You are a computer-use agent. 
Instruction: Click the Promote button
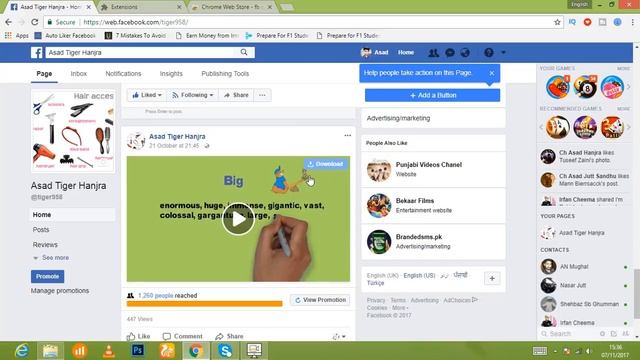(47, 276)
